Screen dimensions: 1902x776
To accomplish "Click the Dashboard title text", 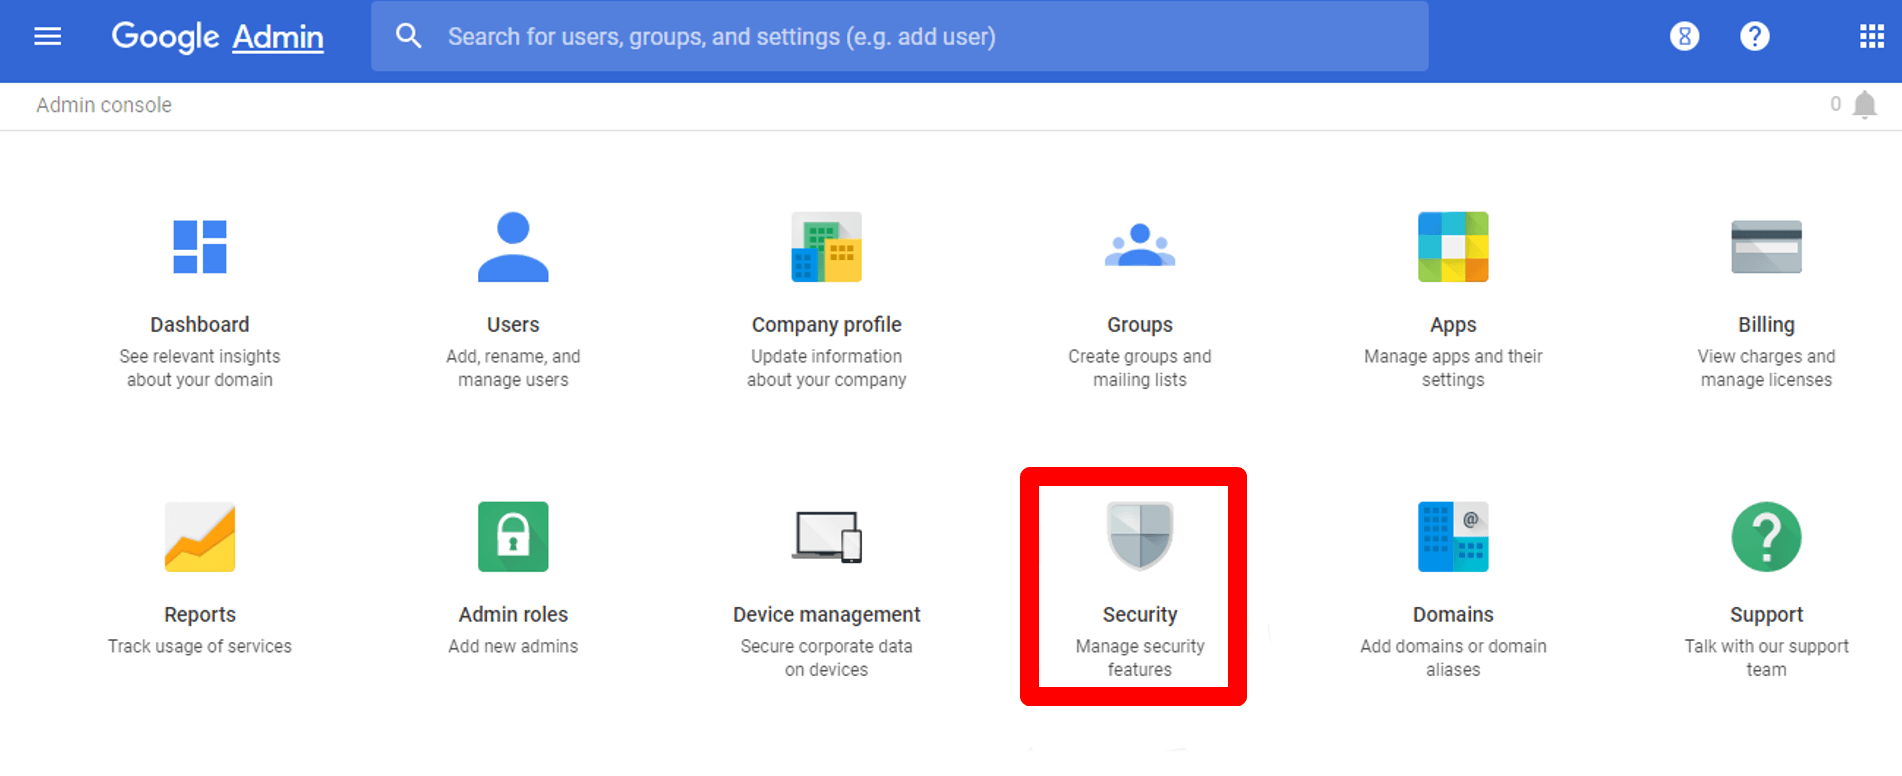I will pyautogui.click(x=200, y=325).
